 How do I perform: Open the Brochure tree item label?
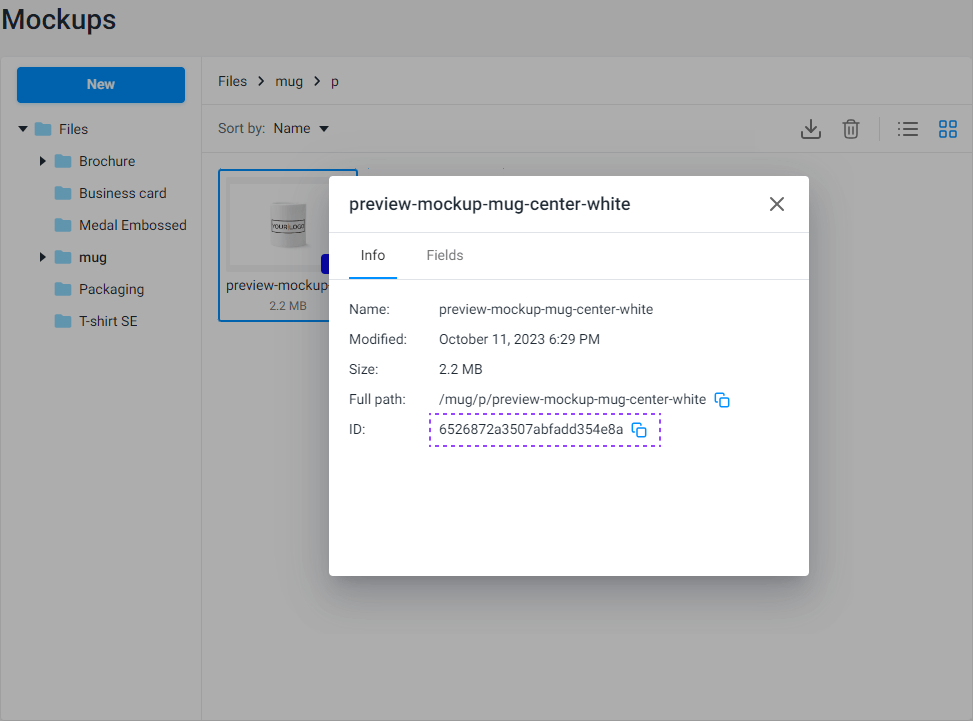pyautogui.click(x=107, y=161)
